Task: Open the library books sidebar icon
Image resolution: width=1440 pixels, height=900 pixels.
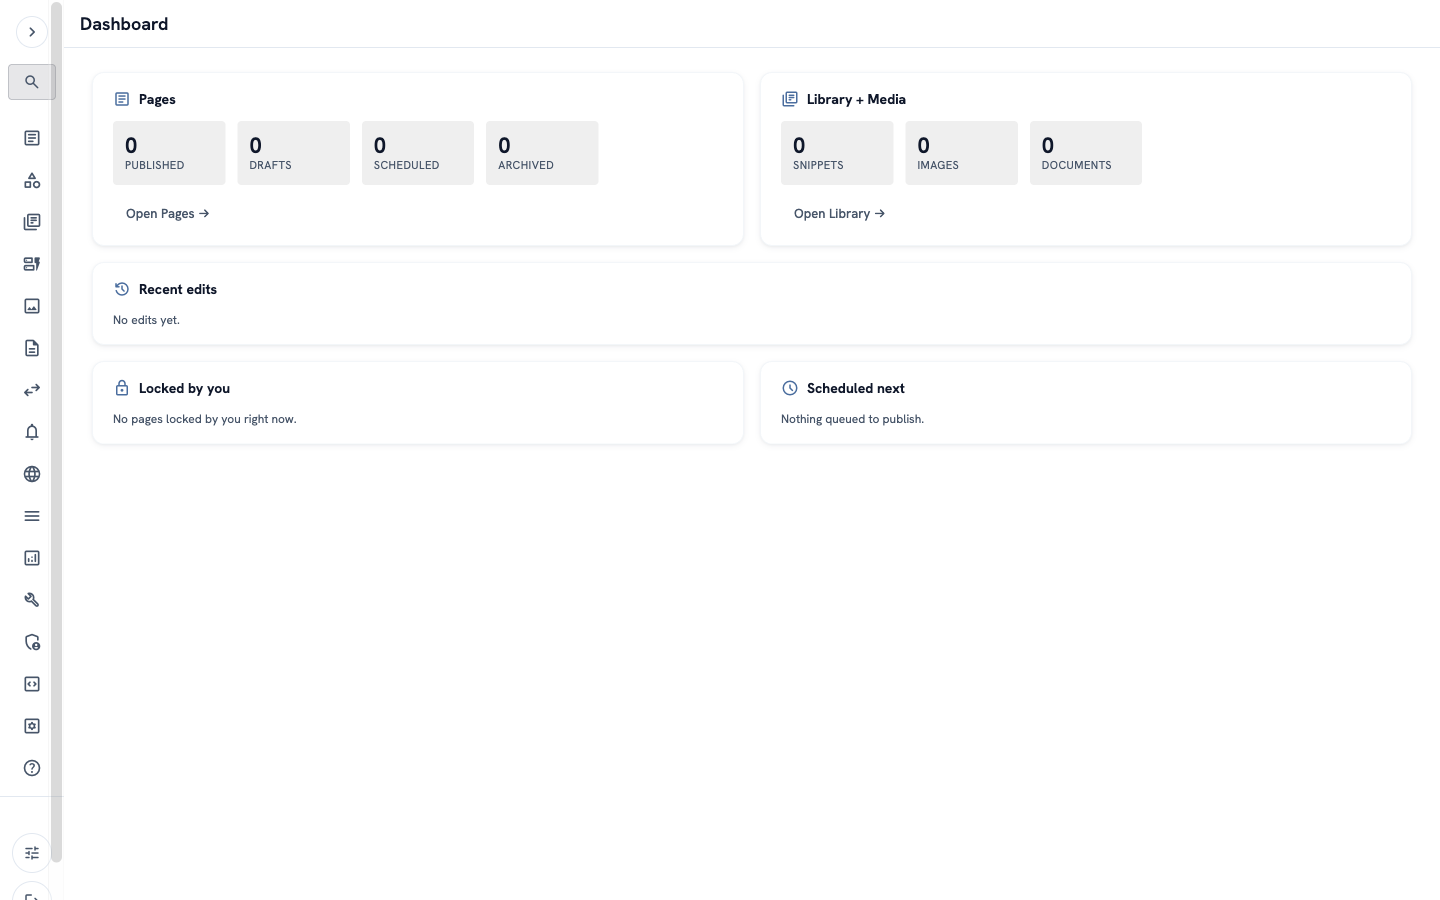Action: (x=32, y=222)
